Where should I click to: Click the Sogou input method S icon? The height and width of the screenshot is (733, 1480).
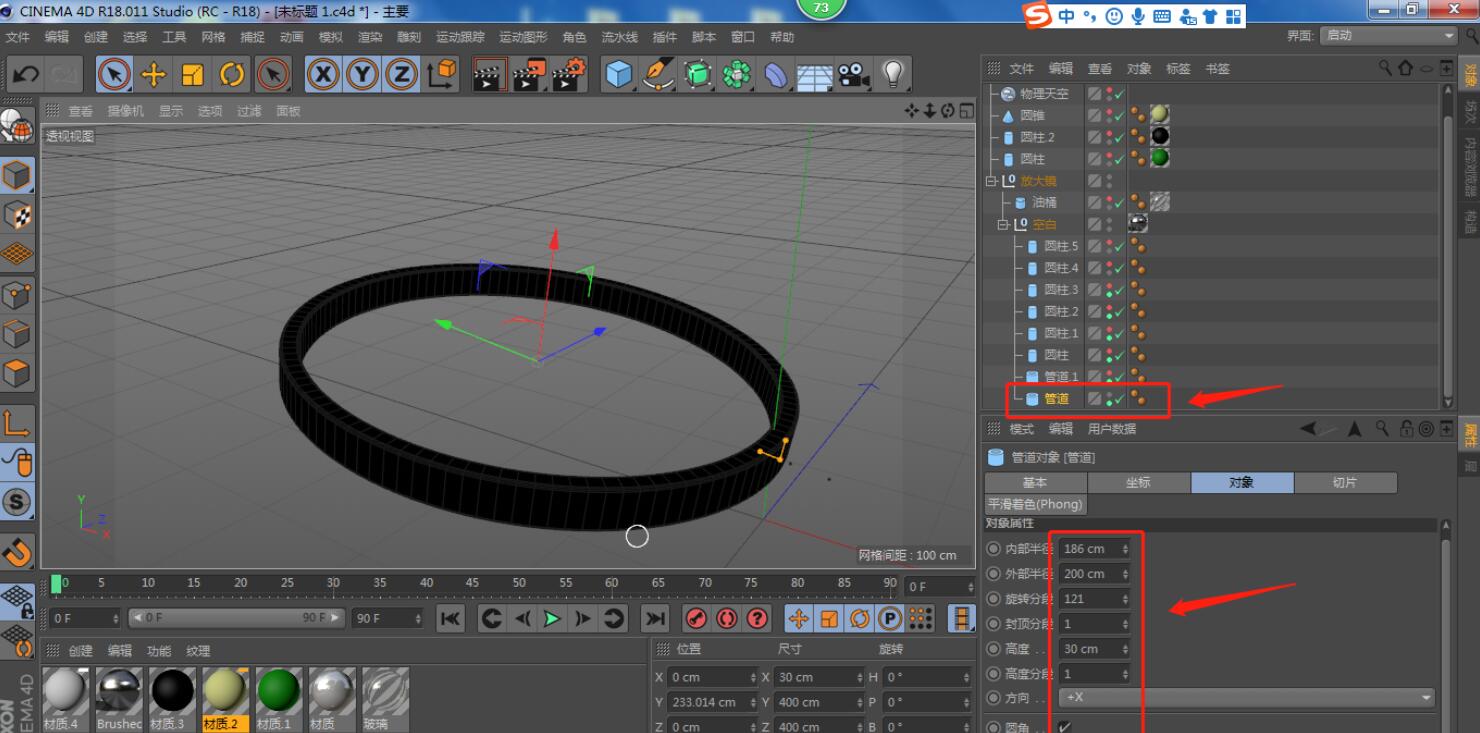1037,15
